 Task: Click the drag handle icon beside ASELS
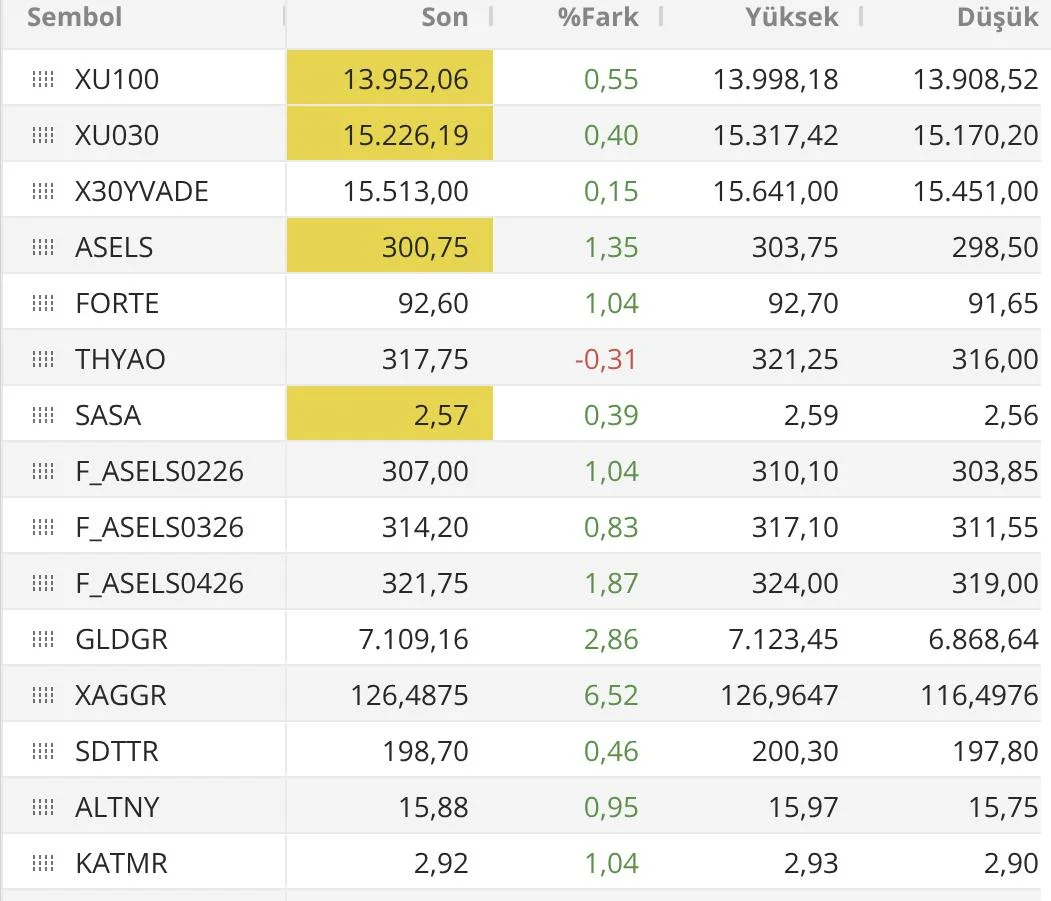coord(43,247)
